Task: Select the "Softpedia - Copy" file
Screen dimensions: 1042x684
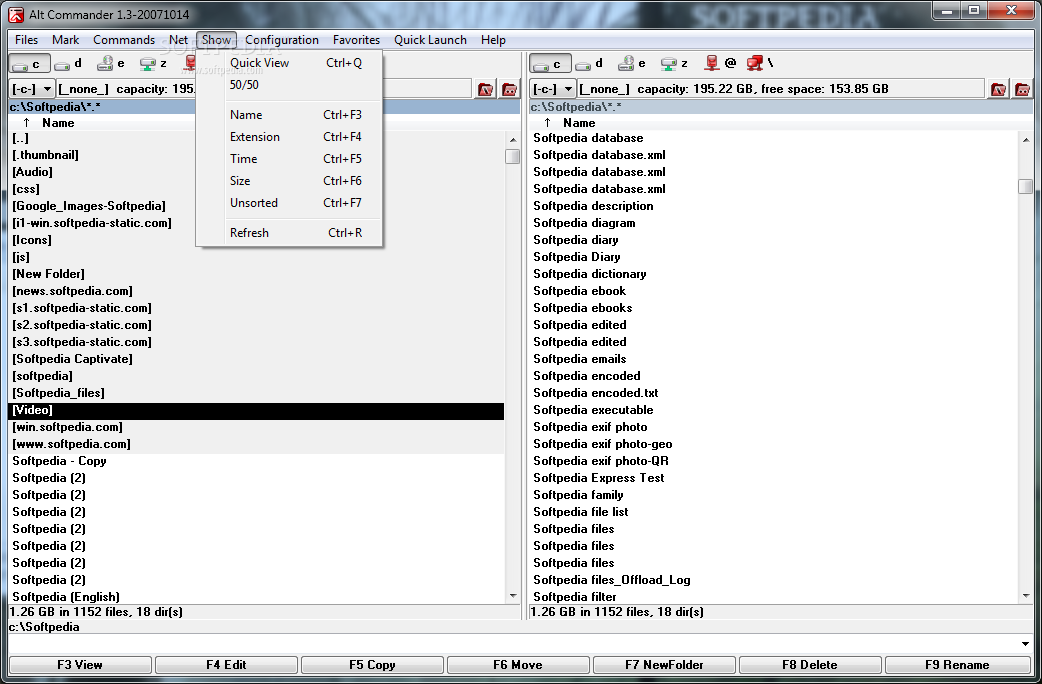Action: pyautogui.click(x=257, y=461)
